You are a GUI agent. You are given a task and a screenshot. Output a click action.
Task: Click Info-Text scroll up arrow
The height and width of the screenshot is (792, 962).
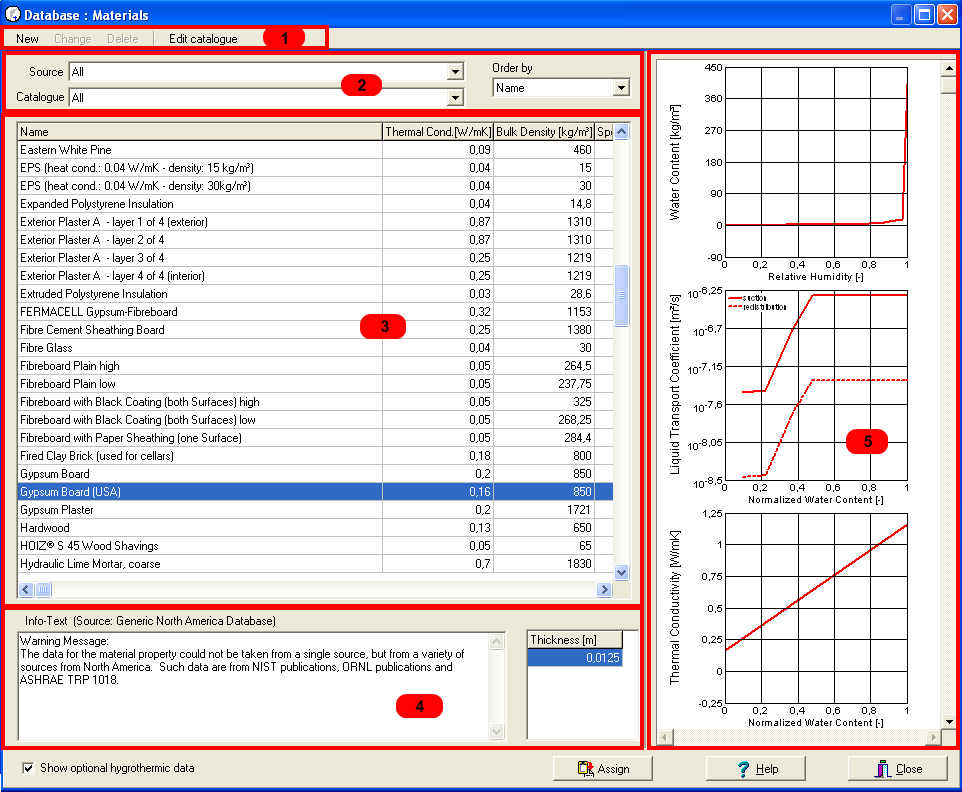coord(497,642)
